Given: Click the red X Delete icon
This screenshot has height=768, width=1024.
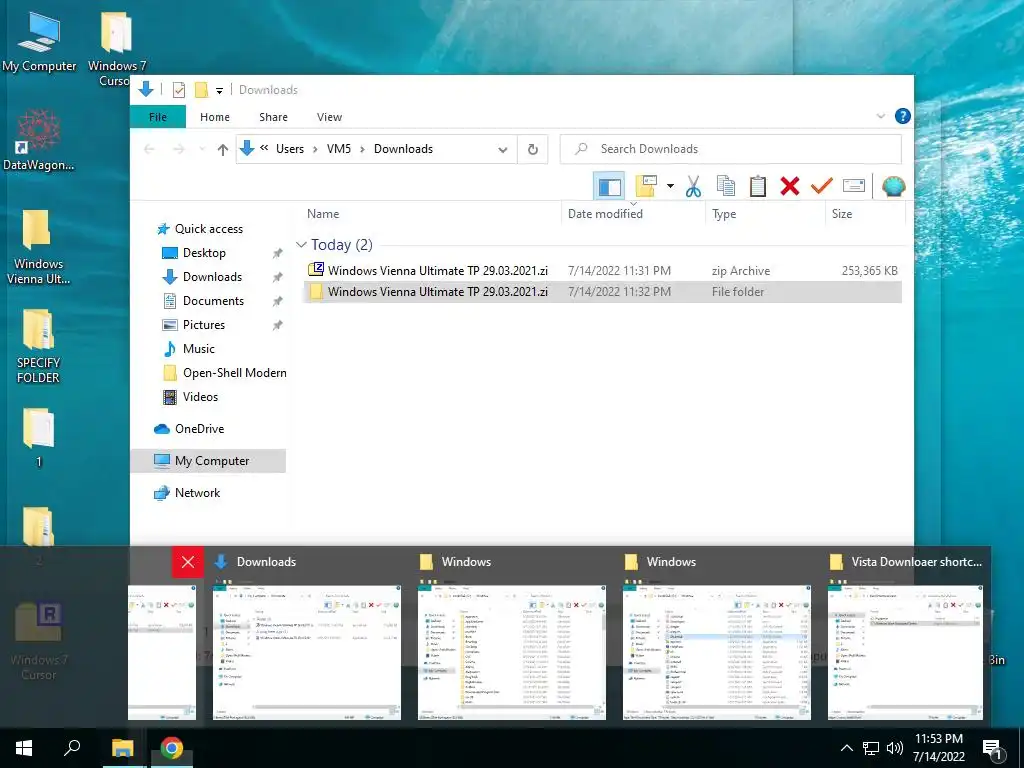Looking at the screenshot, I should point(790,187).
